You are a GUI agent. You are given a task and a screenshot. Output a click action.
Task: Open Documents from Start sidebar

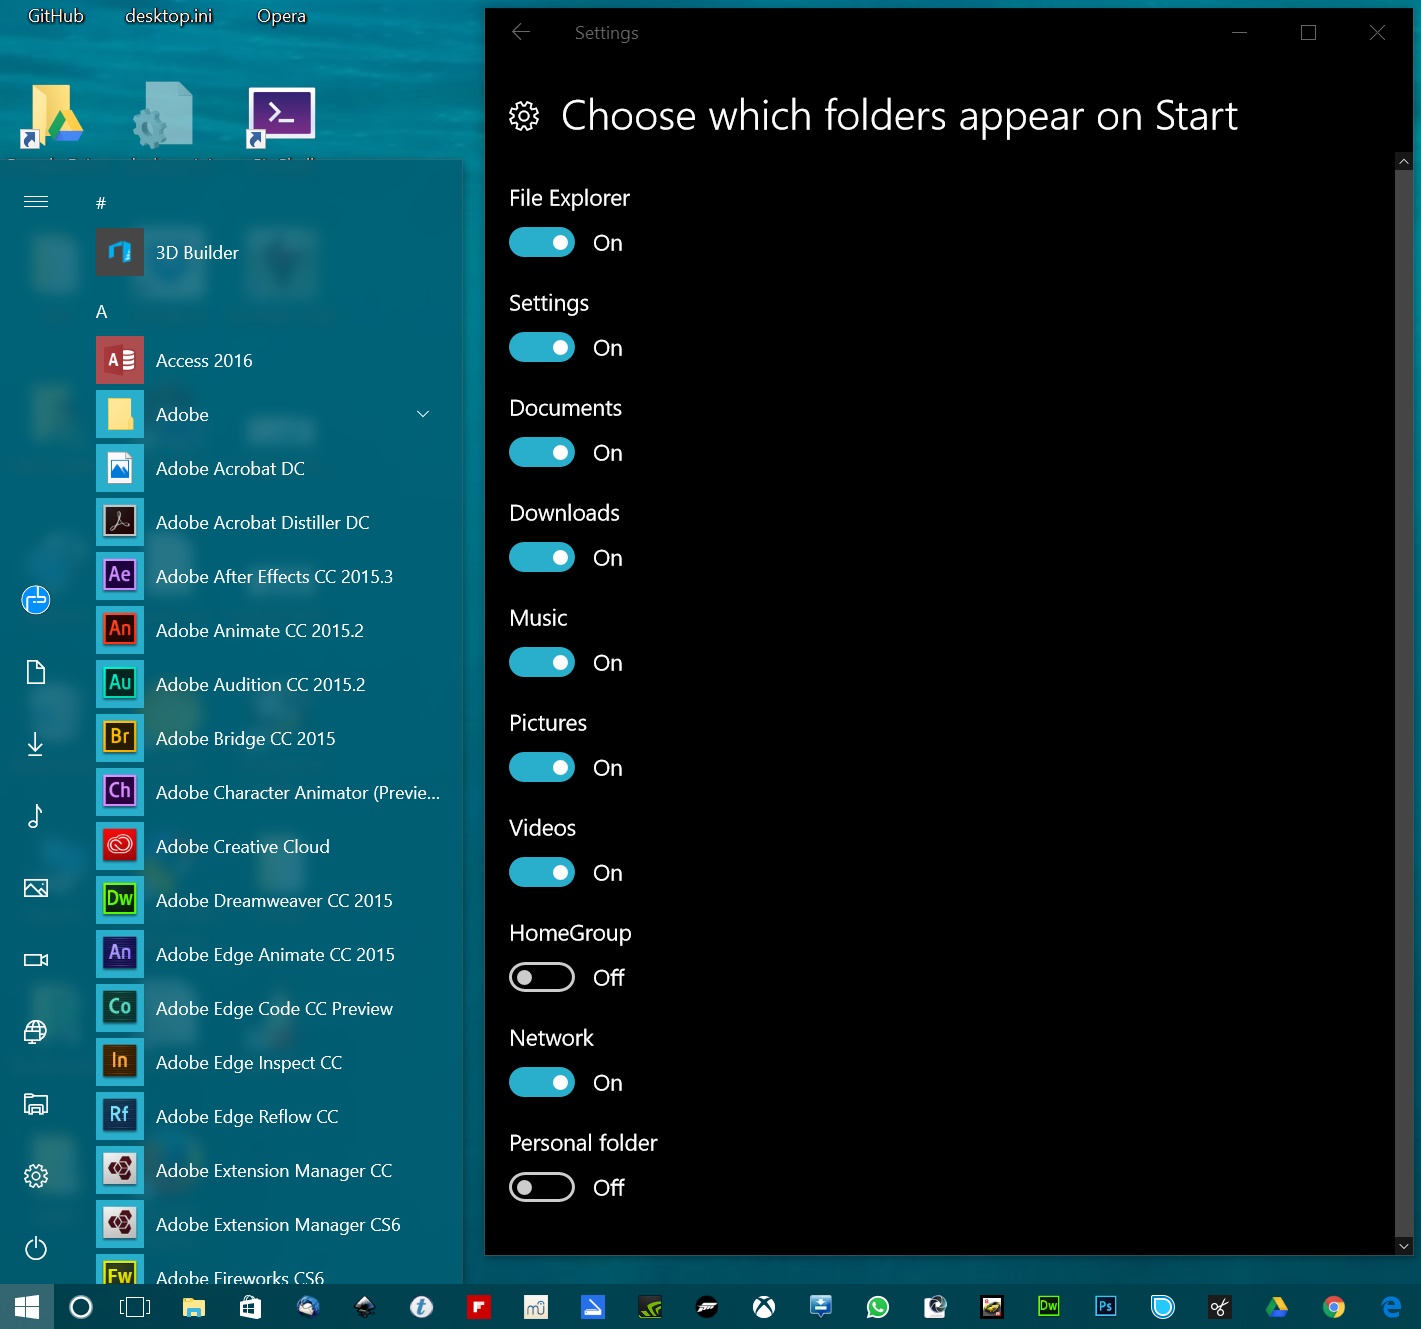pyautogui.click(x=36, y=672)
